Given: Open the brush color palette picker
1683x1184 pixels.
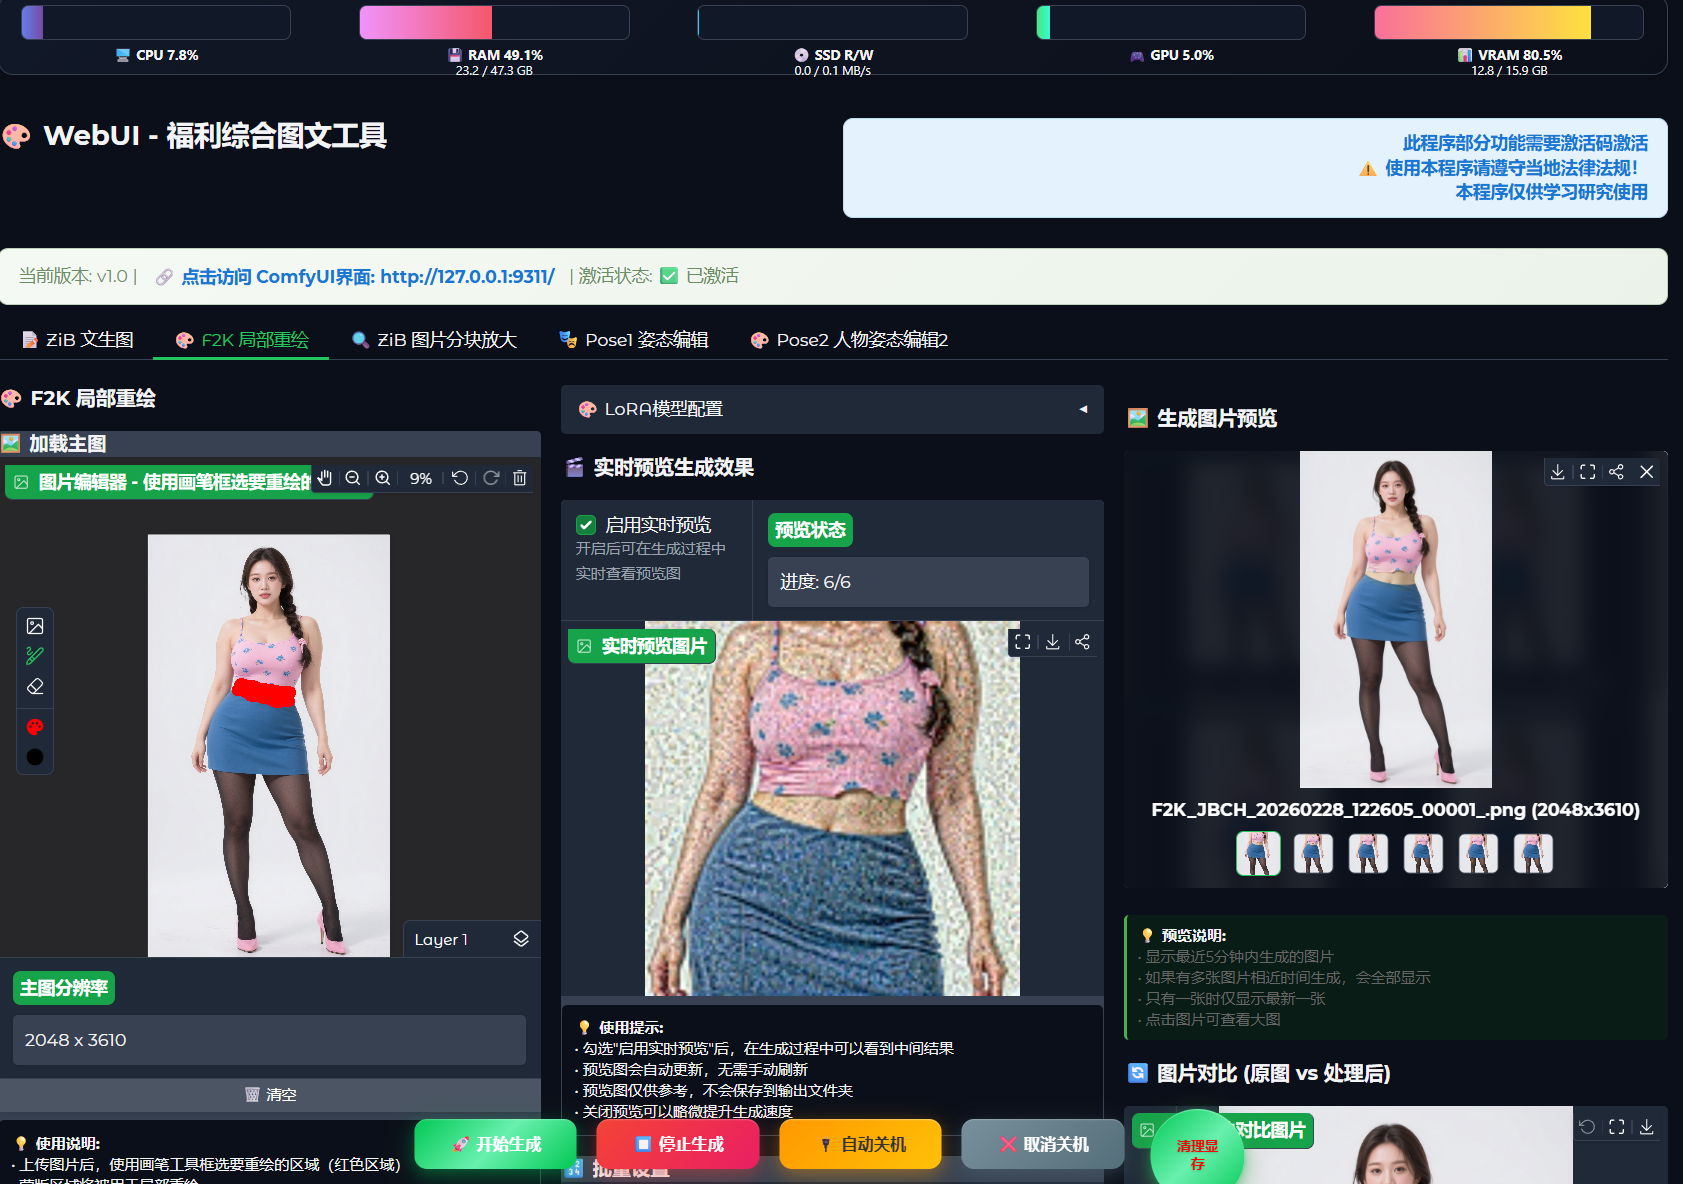Looking at the screenshot, I should 35,726.
